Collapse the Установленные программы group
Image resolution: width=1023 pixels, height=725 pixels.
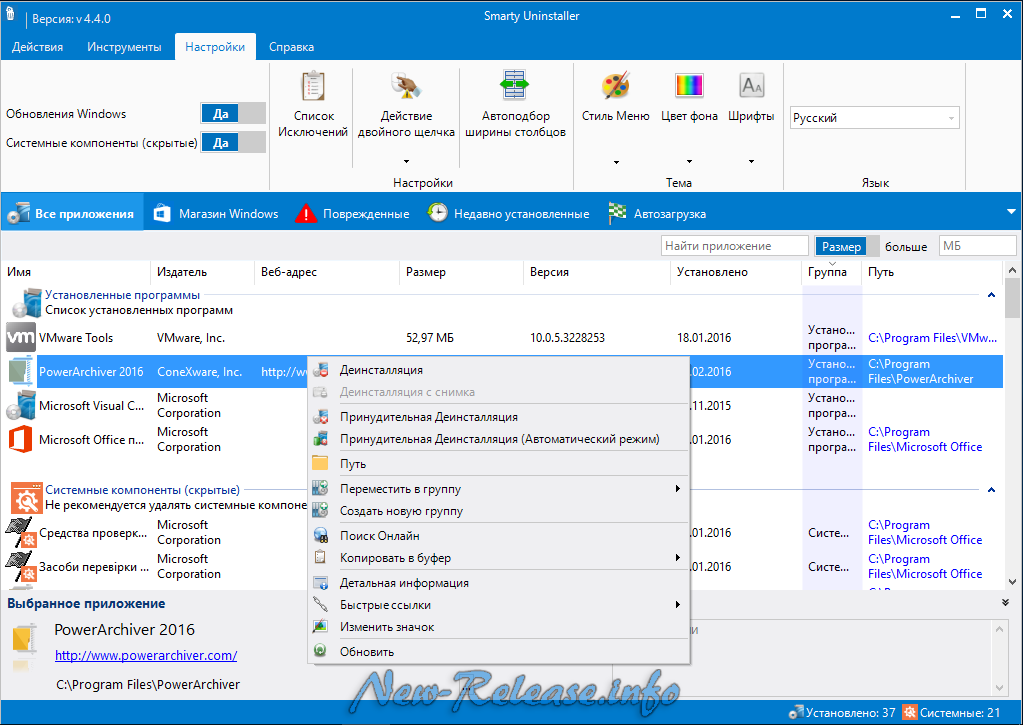(x=991, y=295)
